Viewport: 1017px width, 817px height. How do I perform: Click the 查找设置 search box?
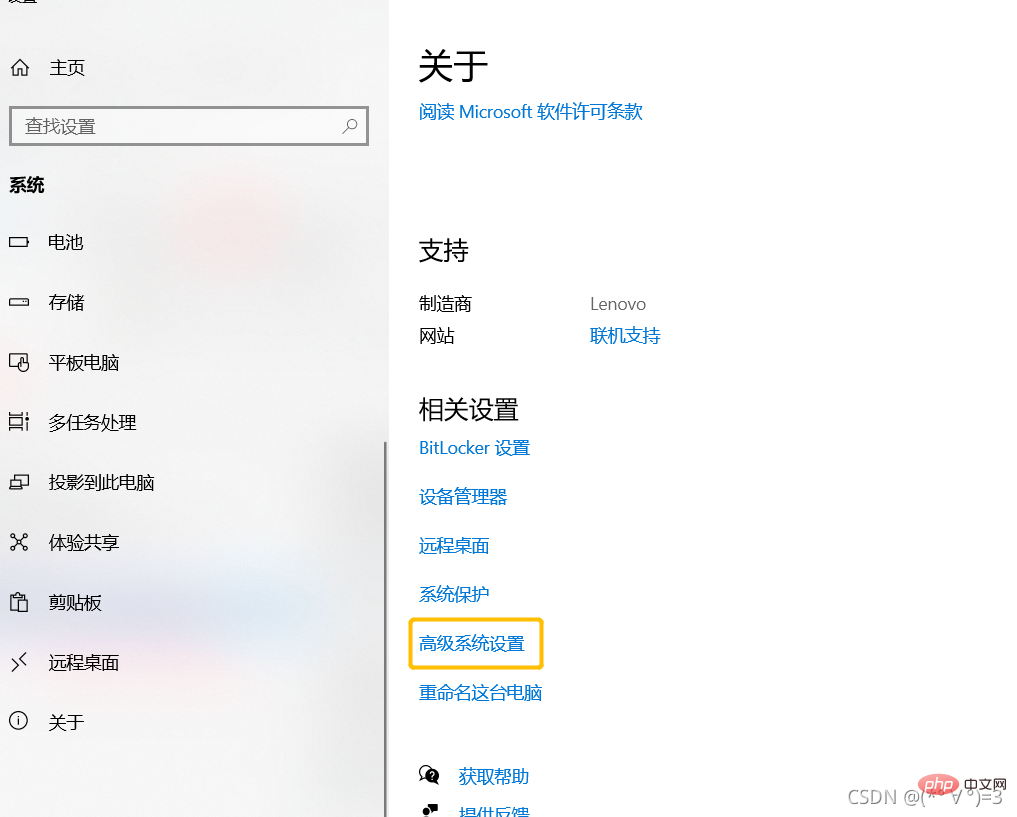tap(189, 126)
